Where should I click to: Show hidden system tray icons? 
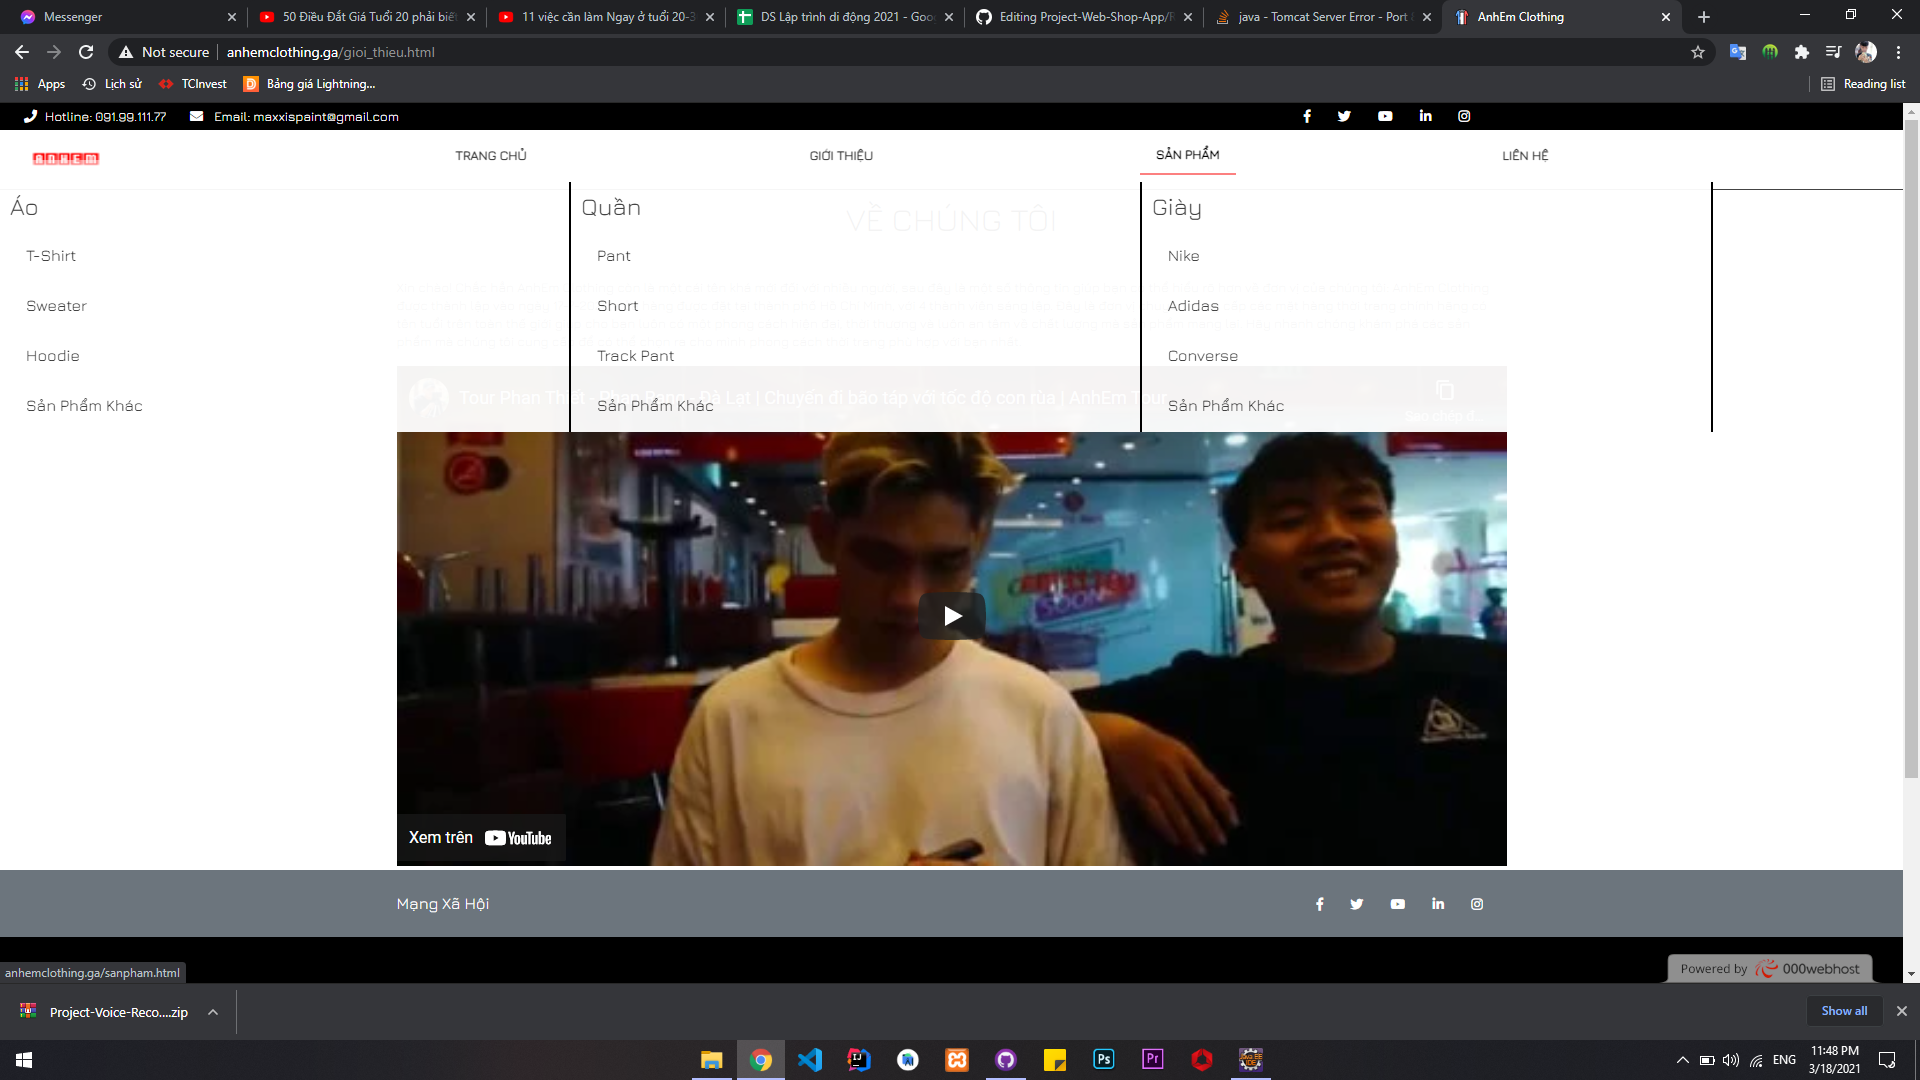pyautogui.click(x=1683, y=1060)
